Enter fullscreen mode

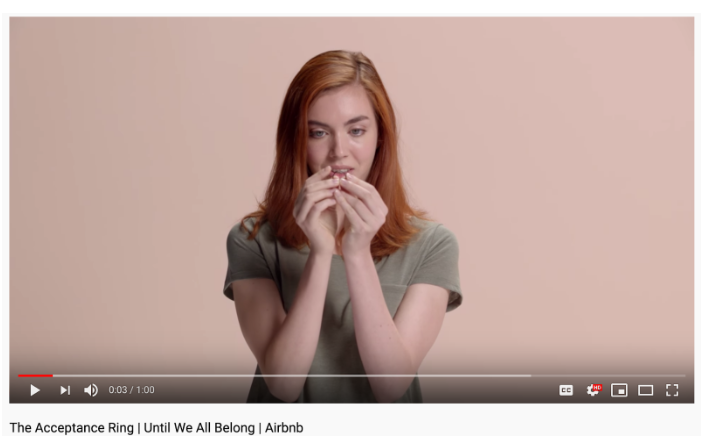pyautogui.click(x=672, y=390)
